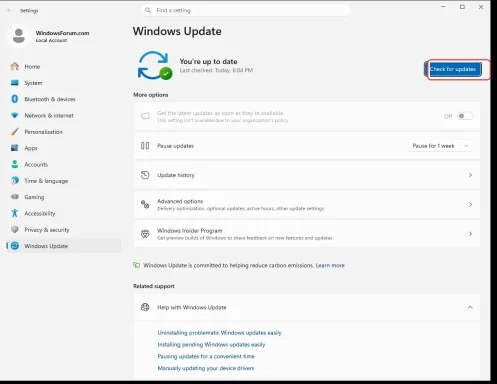Click the Accounts person icon
The height and width of the screenshot is (384, 497).
click(x=15, y=164)
